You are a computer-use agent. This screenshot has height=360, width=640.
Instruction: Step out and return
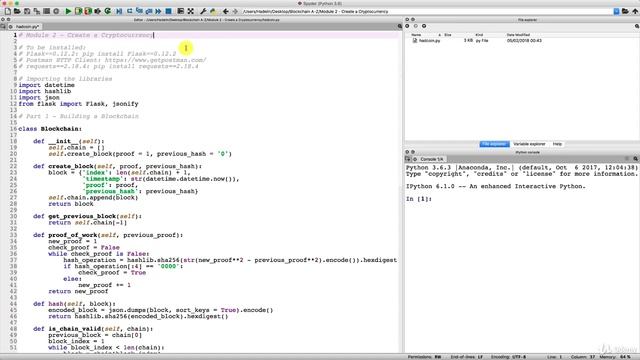(149, 11)
